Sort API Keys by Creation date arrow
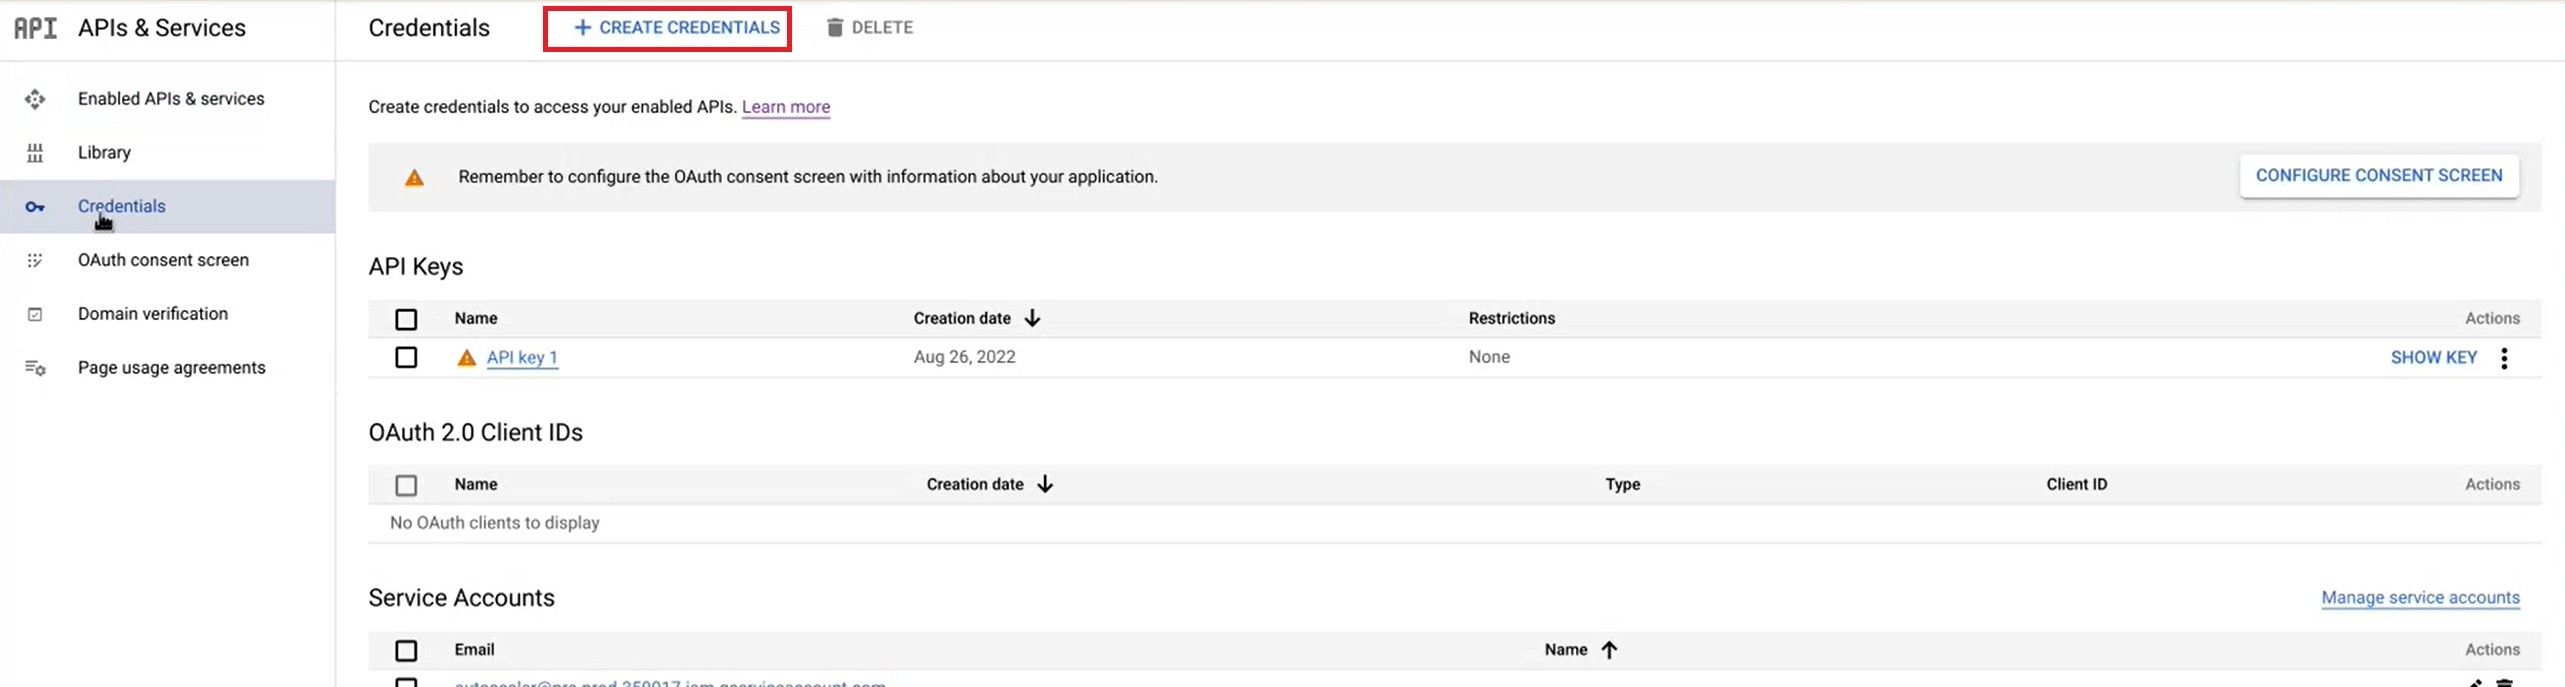 (x=1033, y=318)
